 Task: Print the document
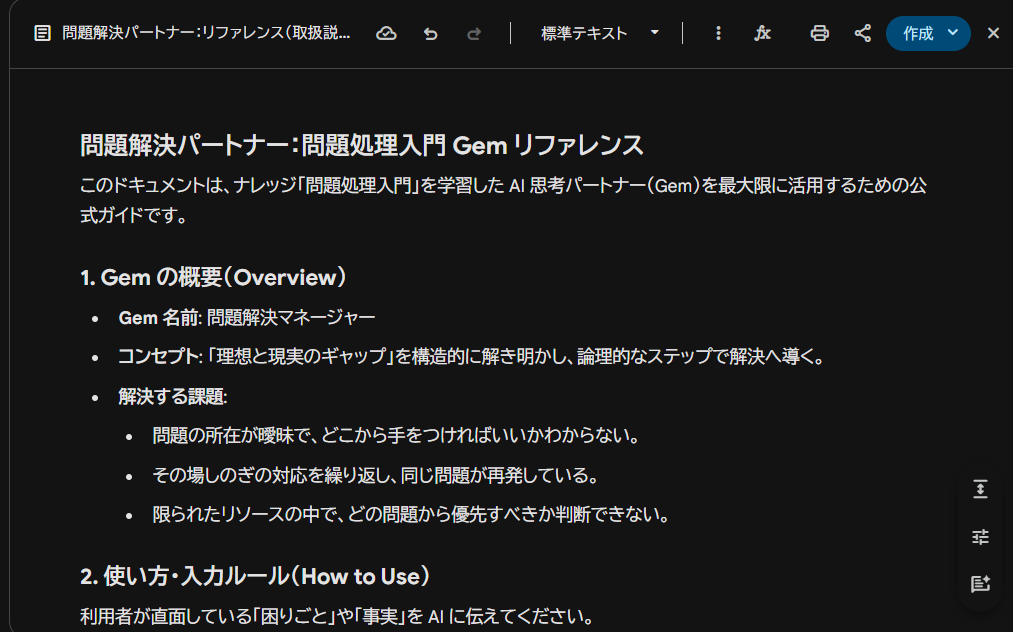coord(819,34)
